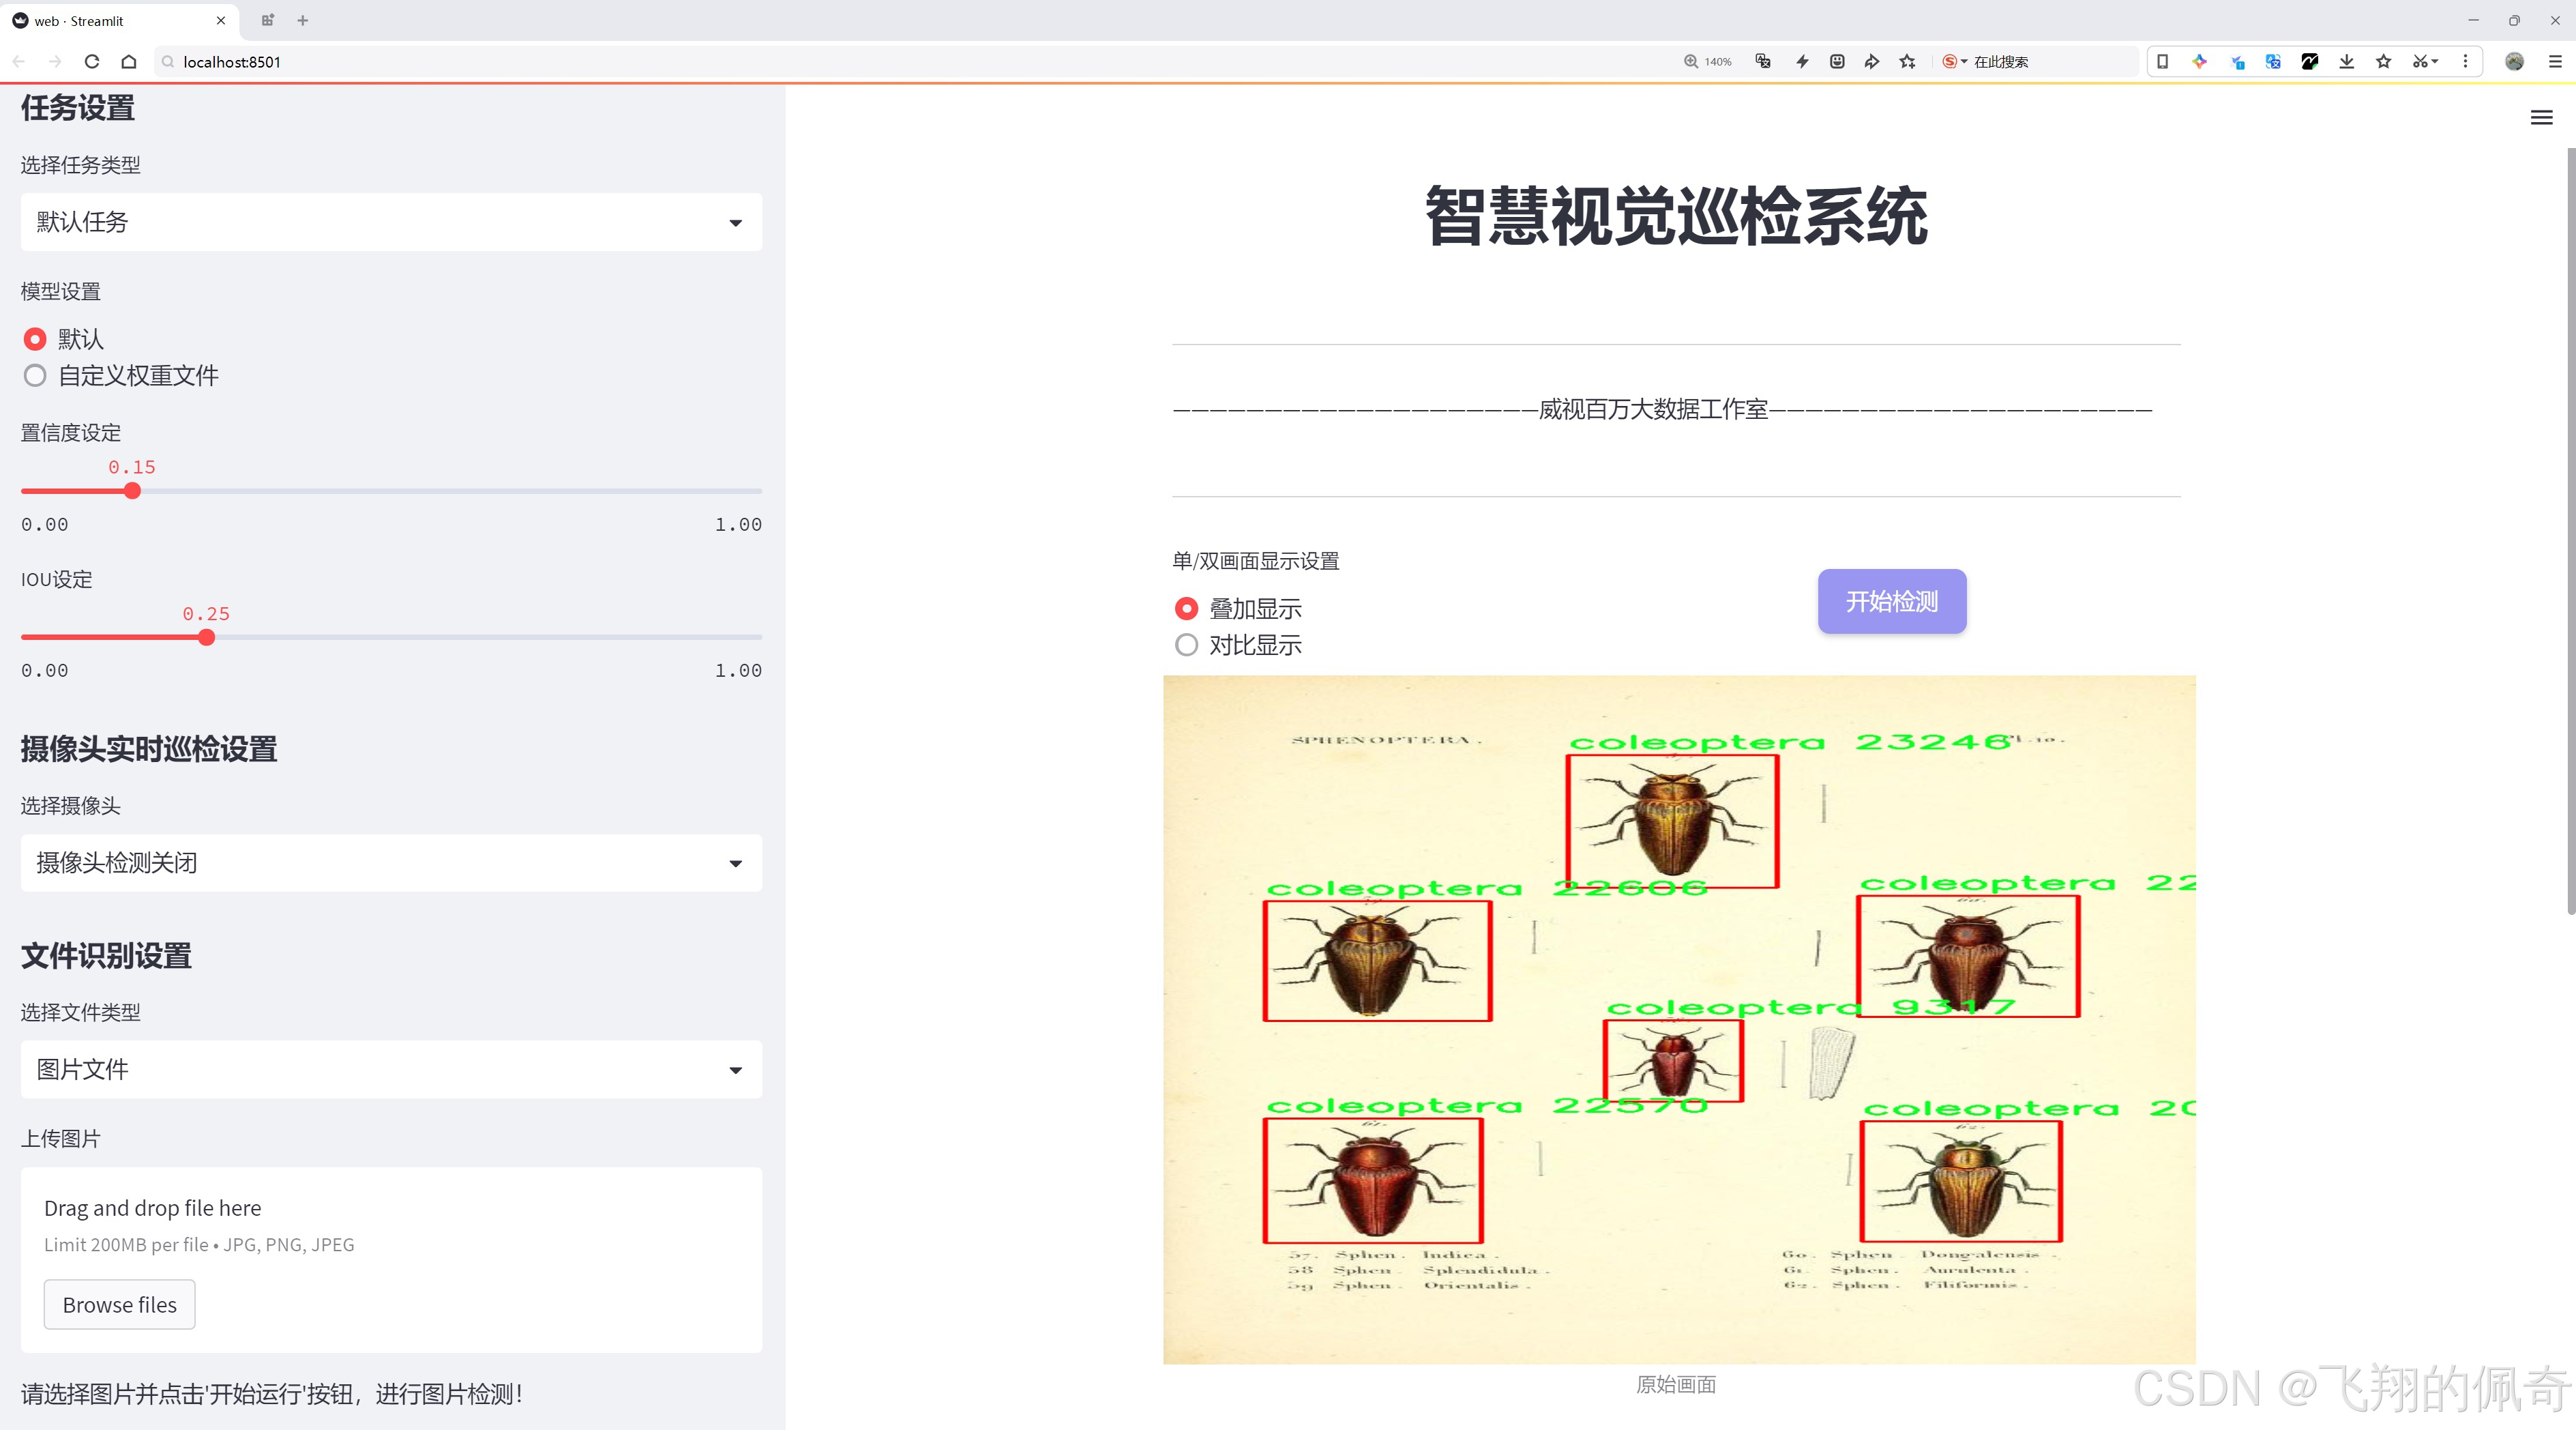Restore down the browser window

tap(2514, 20)
